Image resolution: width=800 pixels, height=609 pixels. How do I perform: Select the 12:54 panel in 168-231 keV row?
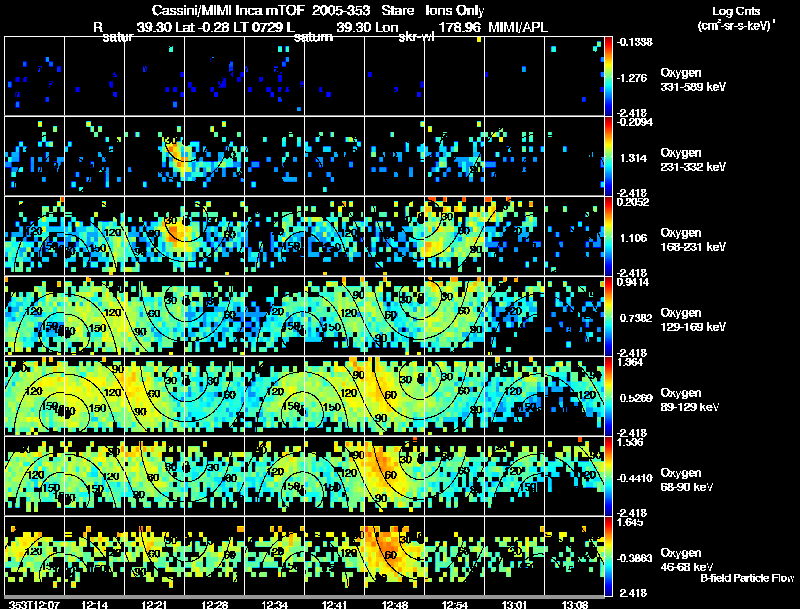coord(455,236)
